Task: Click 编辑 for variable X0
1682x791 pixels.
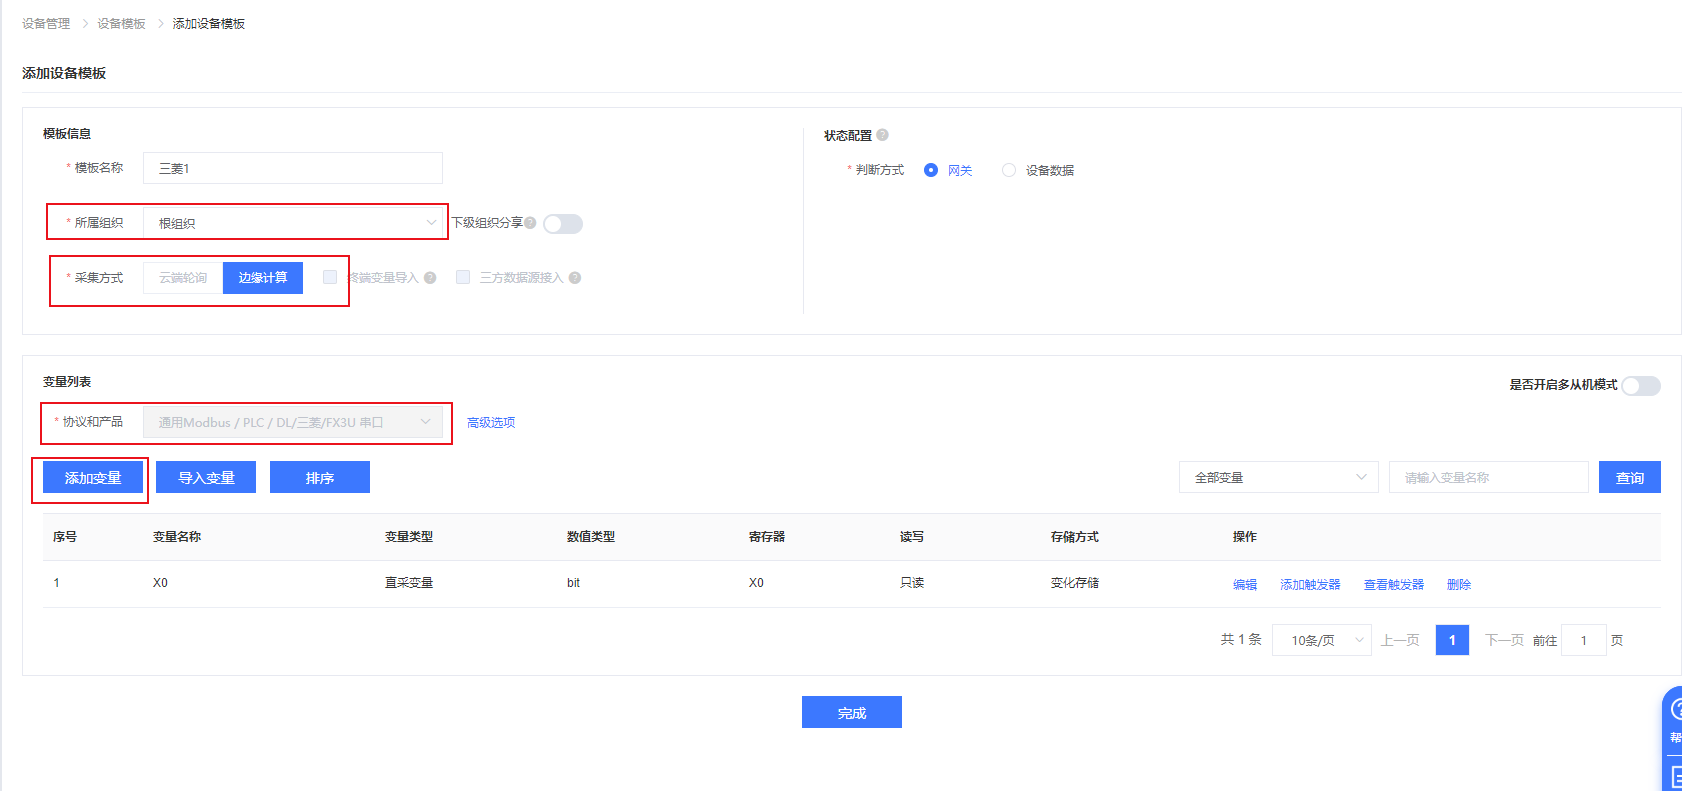Action: click(1244, 585)
